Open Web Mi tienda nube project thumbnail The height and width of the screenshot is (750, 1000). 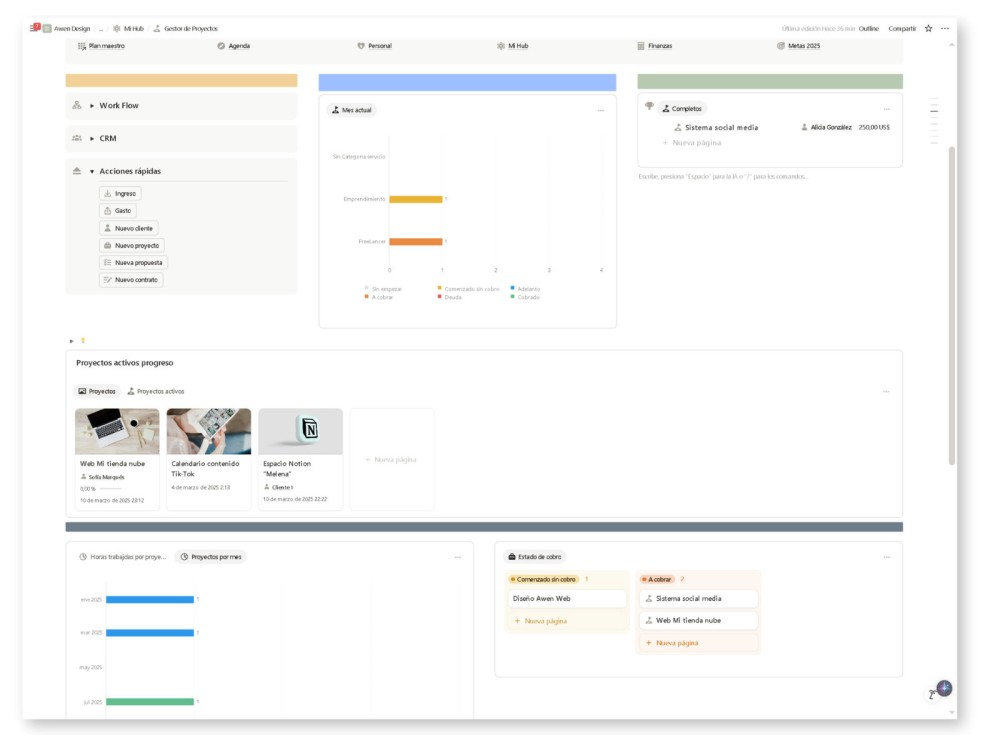[117, 432]
